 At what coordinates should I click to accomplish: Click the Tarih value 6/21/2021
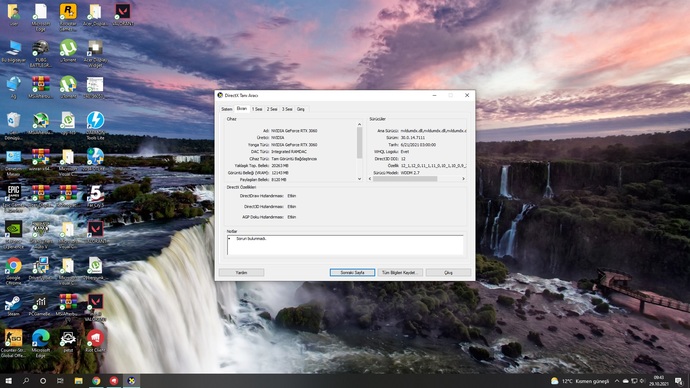pyautogui.click(x=418, y=145)
